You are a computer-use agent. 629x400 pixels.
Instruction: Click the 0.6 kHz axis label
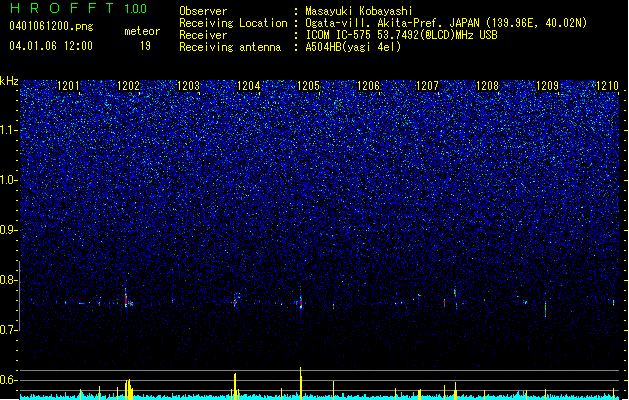point(9,380)
